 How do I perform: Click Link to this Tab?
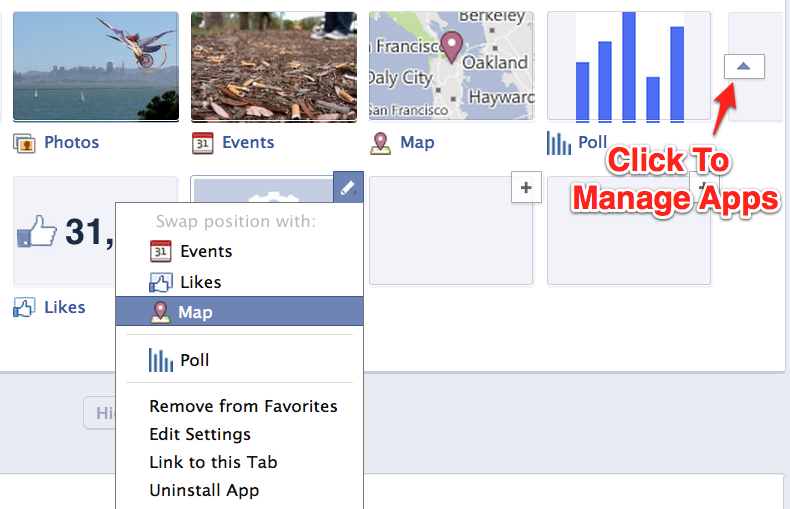[x=213, y=462]
